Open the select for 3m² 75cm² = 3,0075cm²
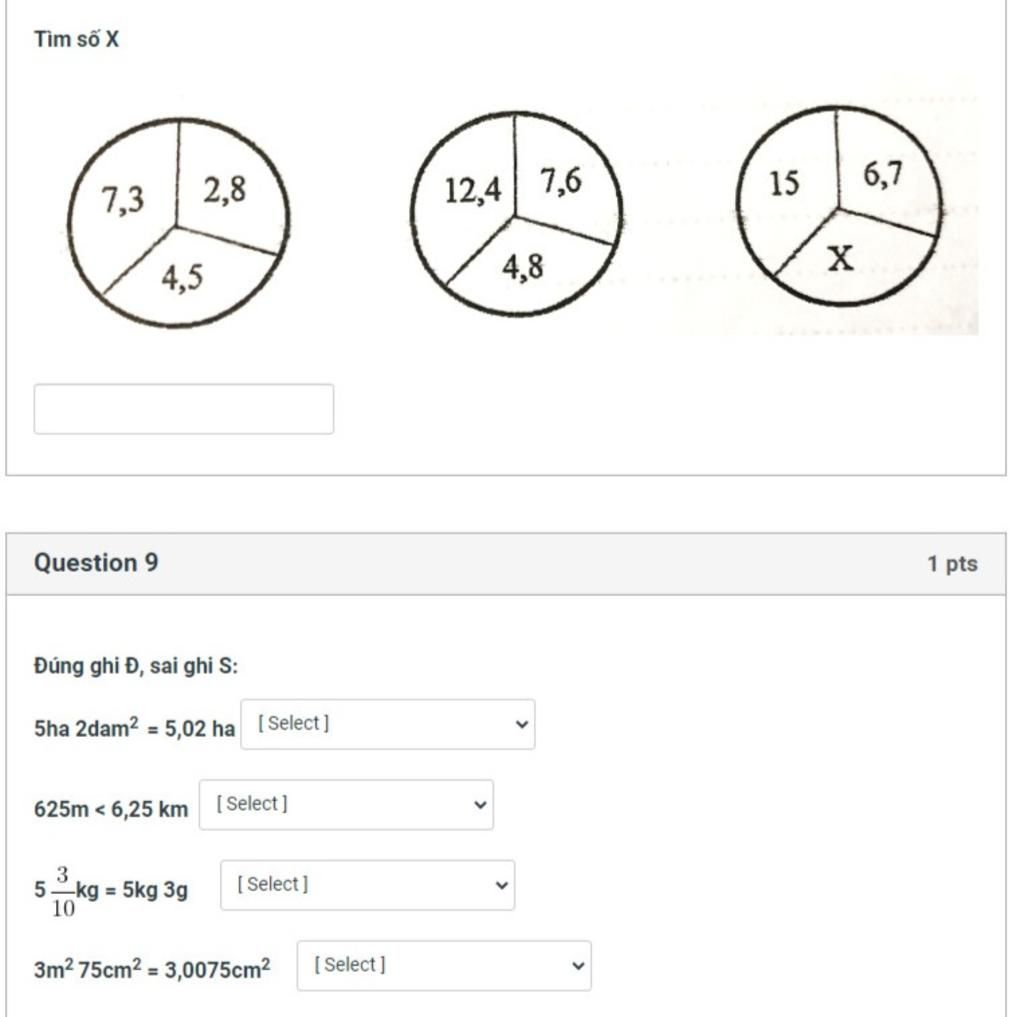Viewport: 1024px width, 1017px height. (444, 965)
